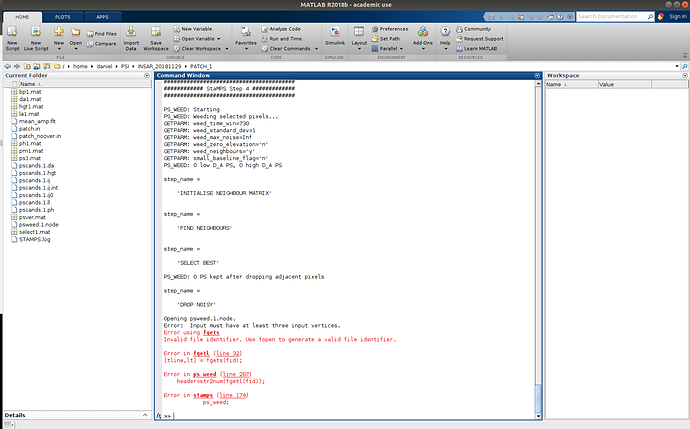Screen dimensions: 690x429
Task: Select 'INSAR_20181129' in the address bar
Action: point(159,66)
